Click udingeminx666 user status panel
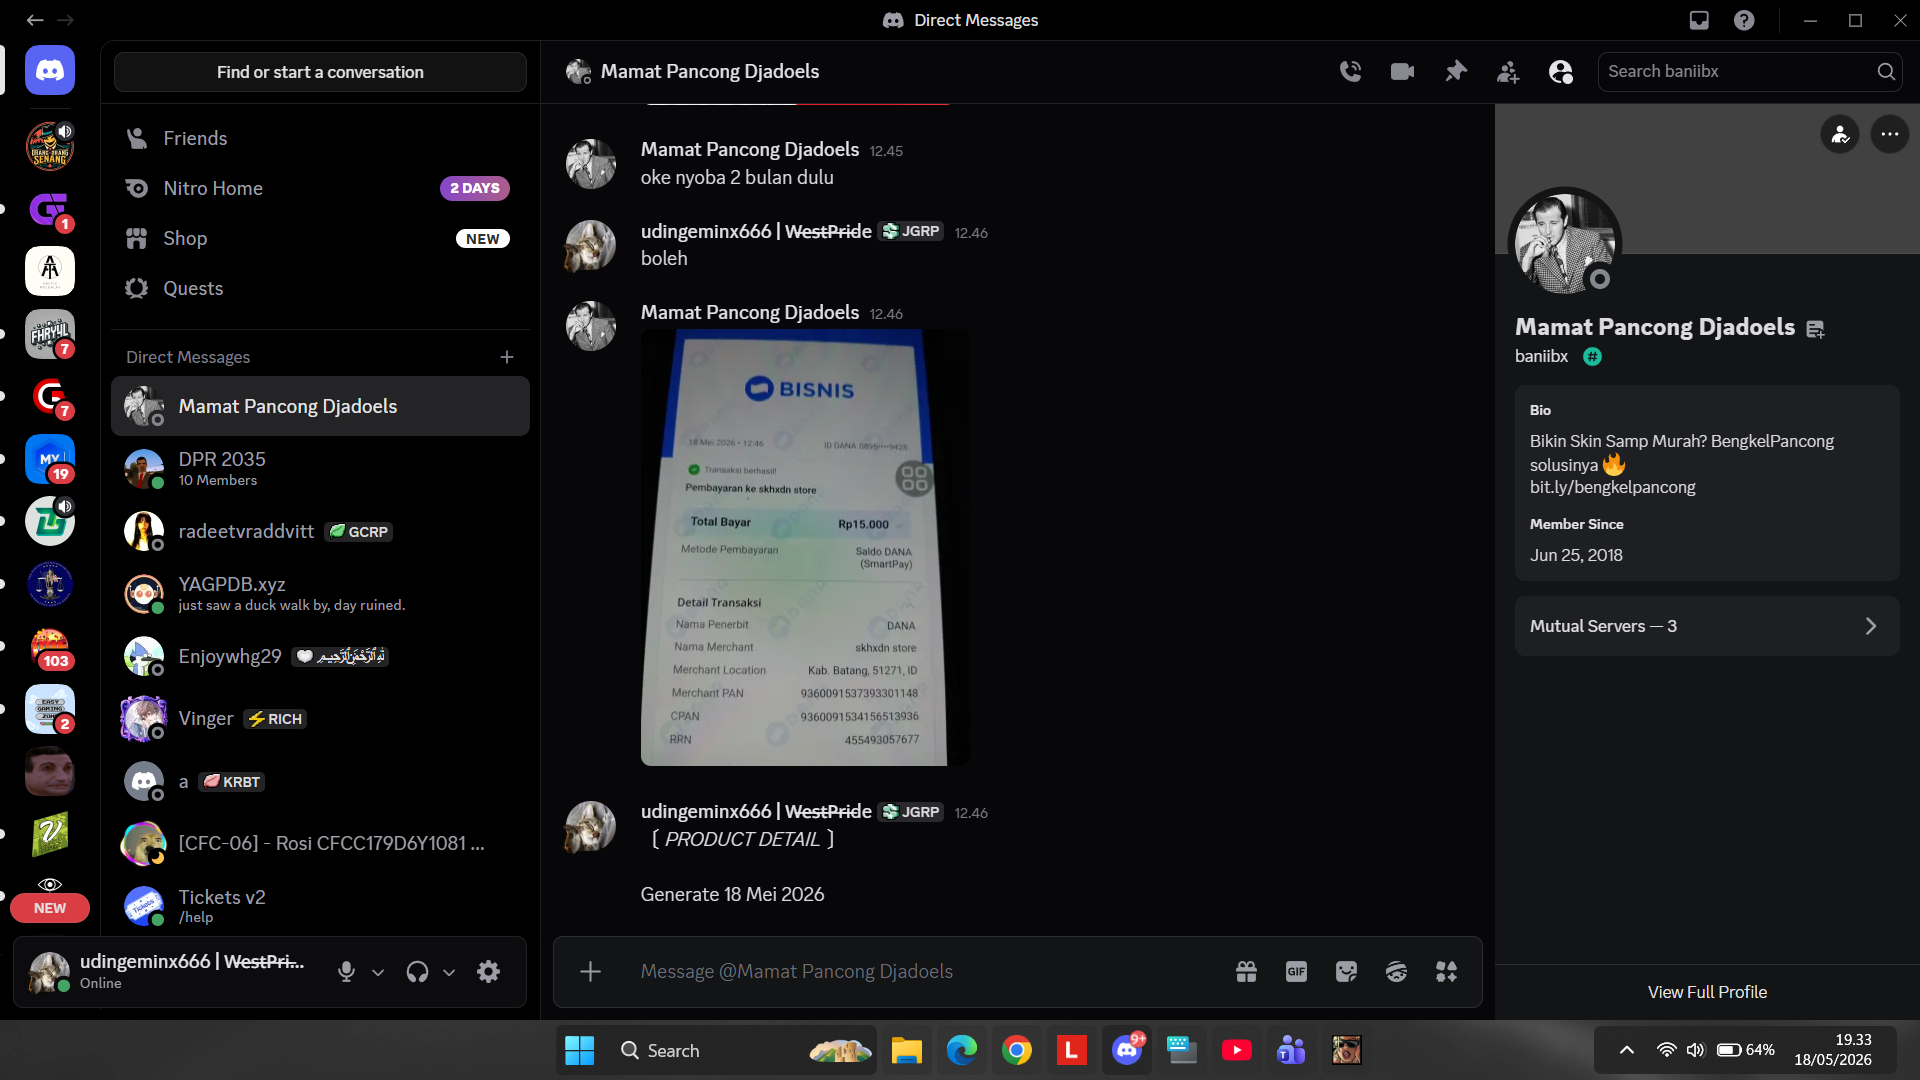Image resolution: width=1920 pixels, height=1080 pixels. point(170,971)
